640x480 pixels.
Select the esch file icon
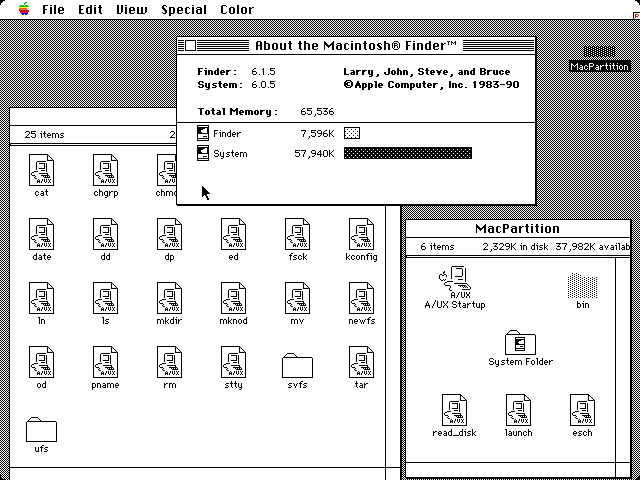[x=582, y=410]
